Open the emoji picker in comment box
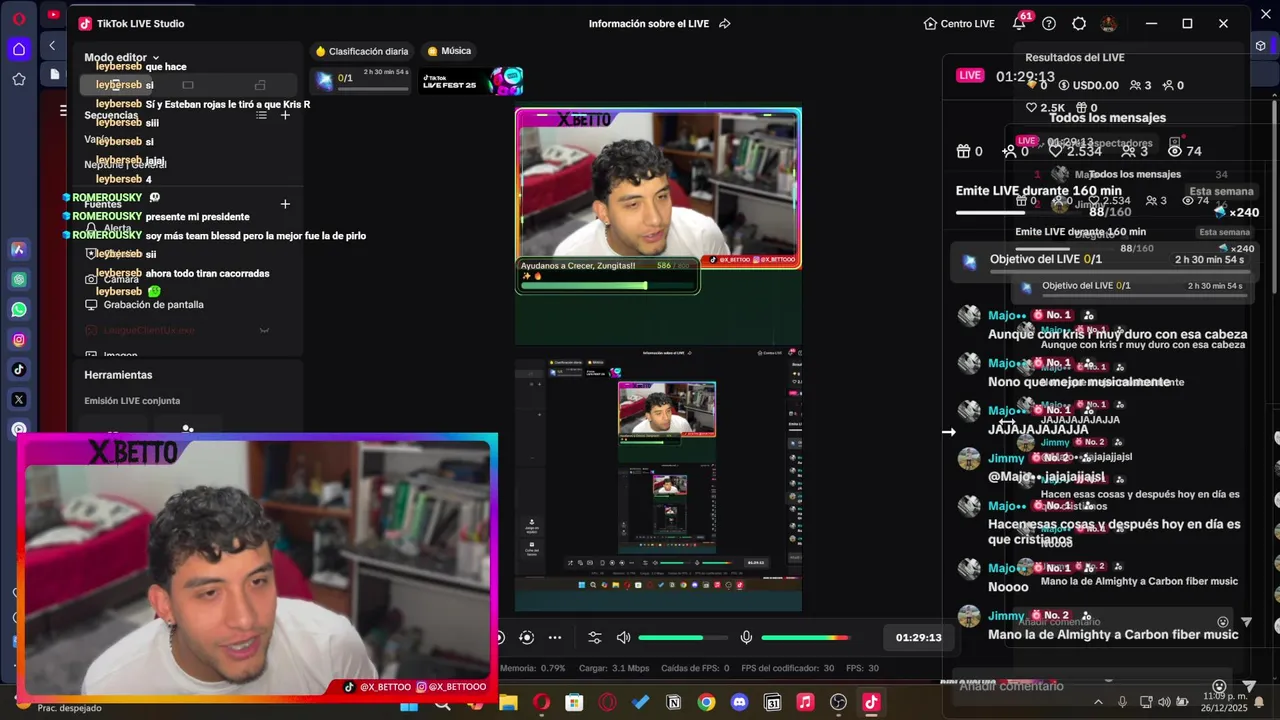Image resolution: width=1280 pixels, height=720 pixels. tap(1219, 686)
